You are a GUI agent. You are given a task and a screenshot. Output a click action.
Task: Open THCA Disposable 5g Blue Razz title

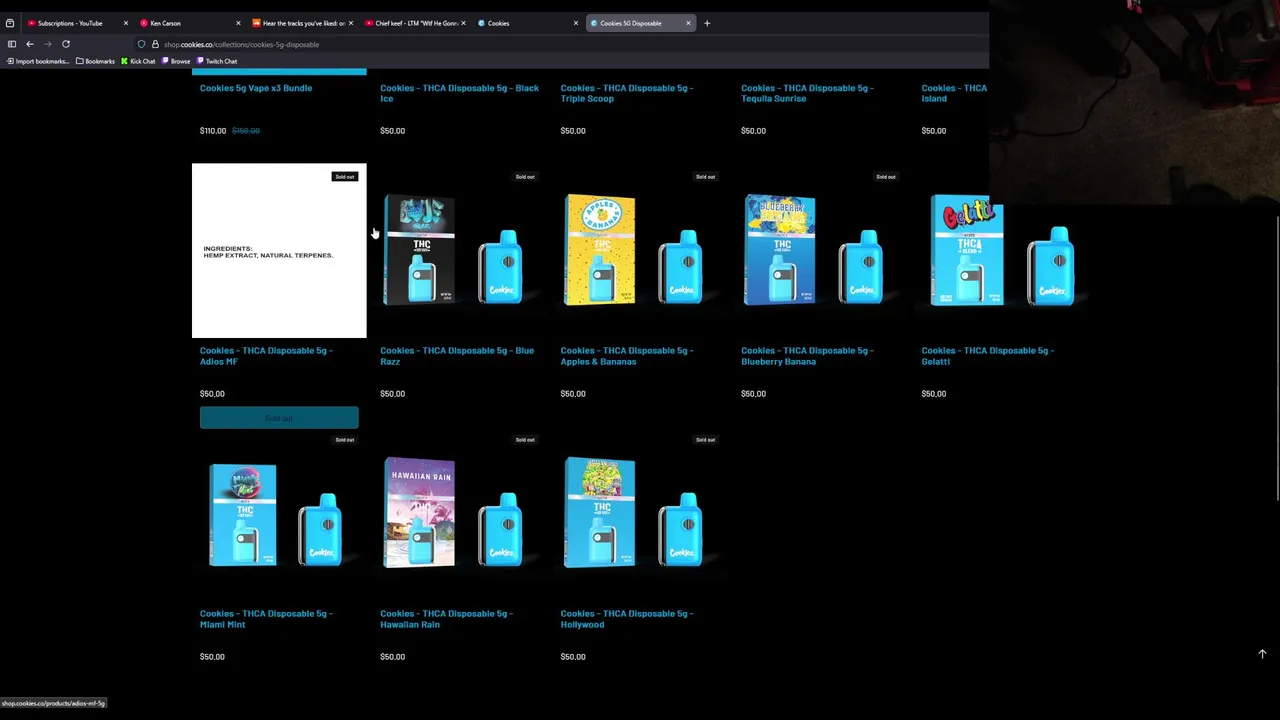(457, 356)
